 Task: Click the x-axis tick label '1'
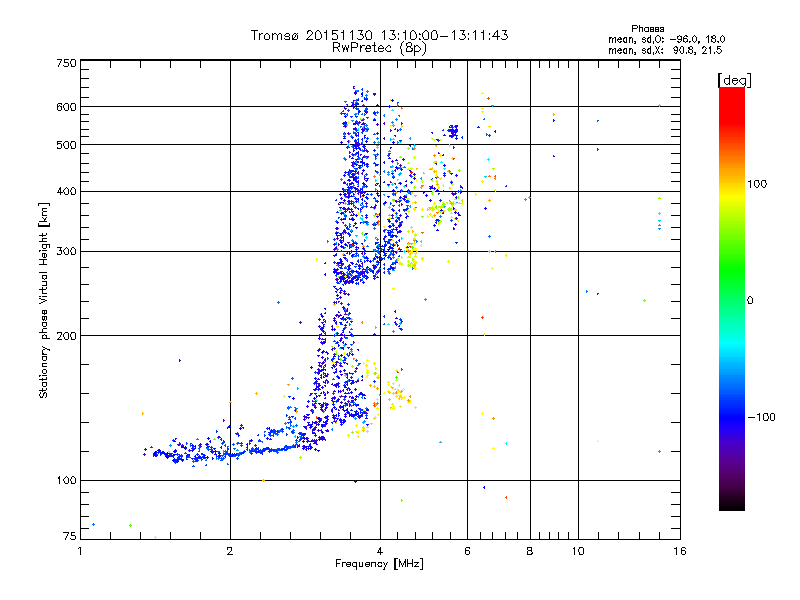80,551
